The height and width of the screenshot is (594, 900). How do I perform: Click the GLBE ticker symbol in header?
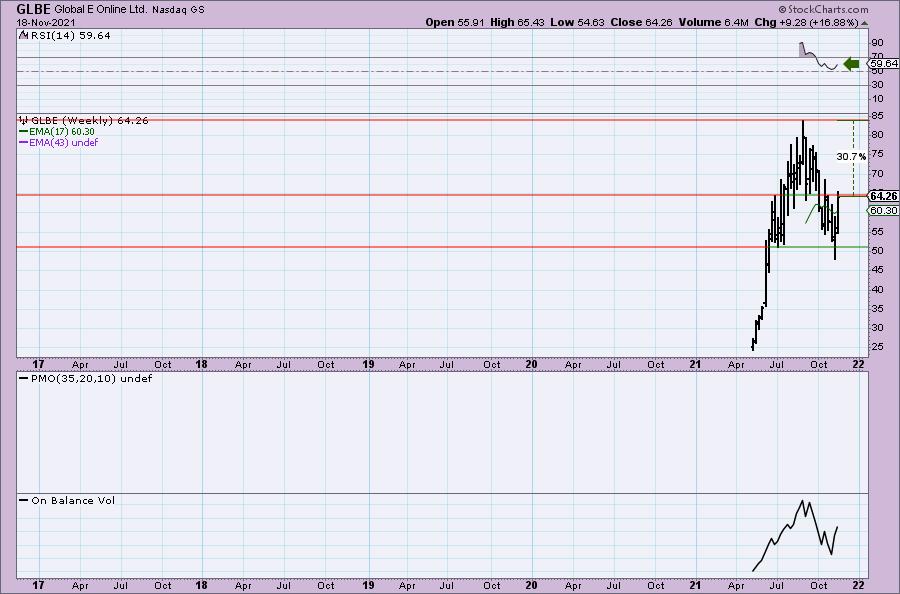pos(34,9)
